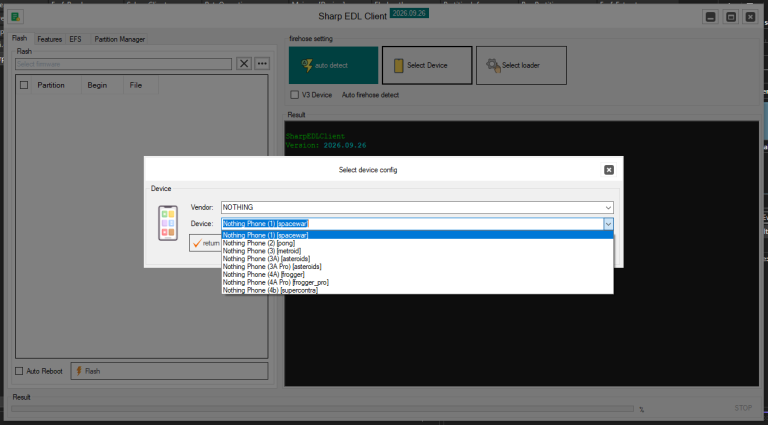Viewport: 768px width, 425px height.
Task: Toggle the V3 Device checkbox
Action: point(294,94)
